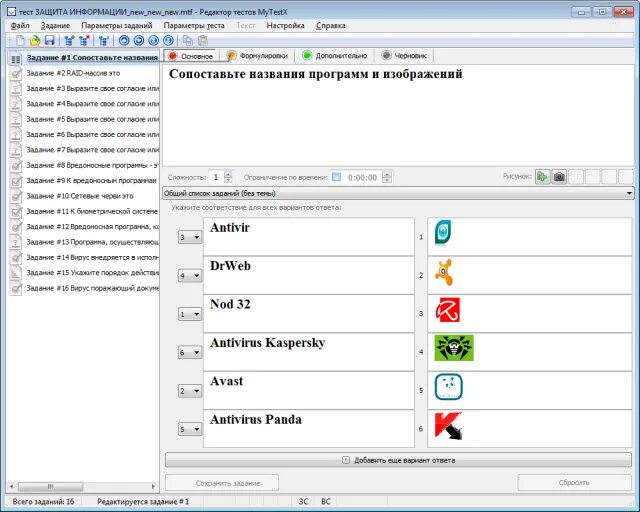Open the Настройка menu
The height and width of the screenshot is (512, 640).
(285, 25)
